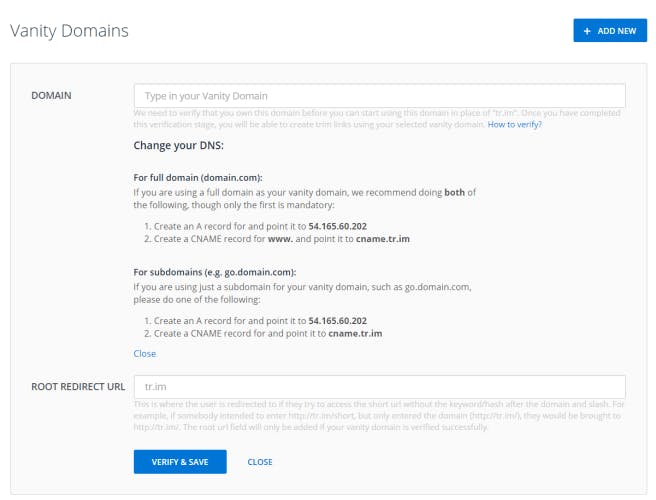Viewport: 656px width, 500px height.
Task: Click the DOMAIN field label
Action: 58,96
